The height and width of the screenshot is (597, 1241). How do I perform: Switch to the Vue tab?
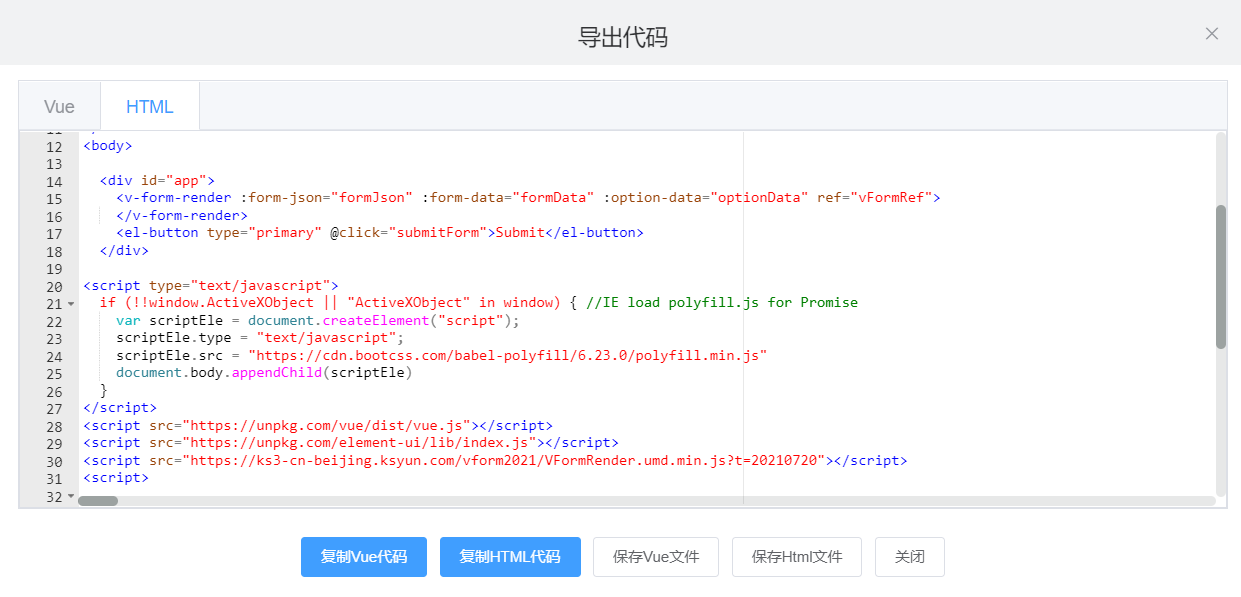click(60, 107)
